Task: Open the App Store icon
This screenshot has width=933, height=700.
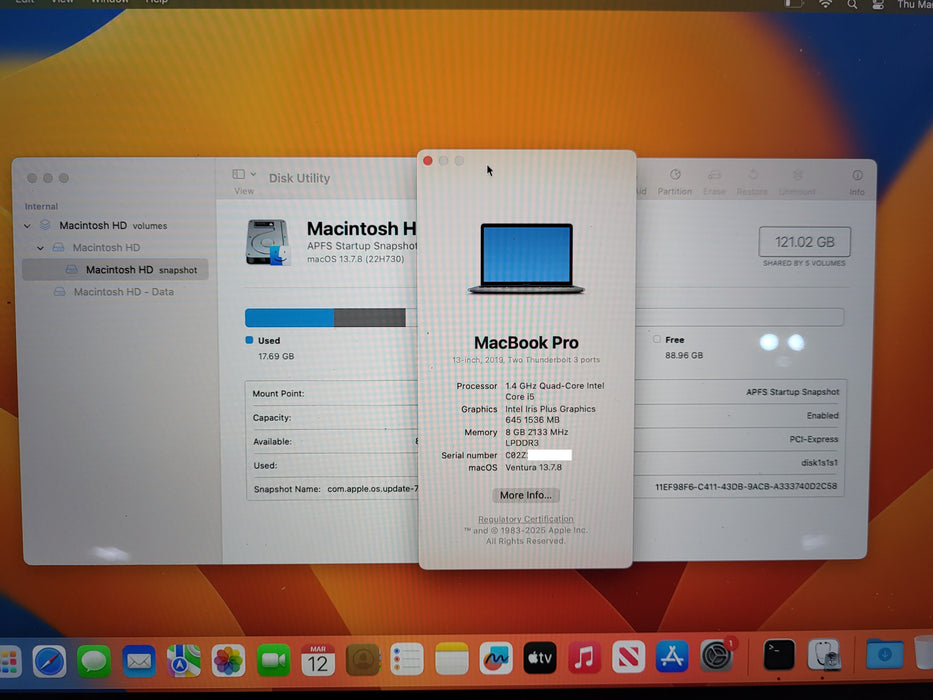Action: (x=672, y=656)
